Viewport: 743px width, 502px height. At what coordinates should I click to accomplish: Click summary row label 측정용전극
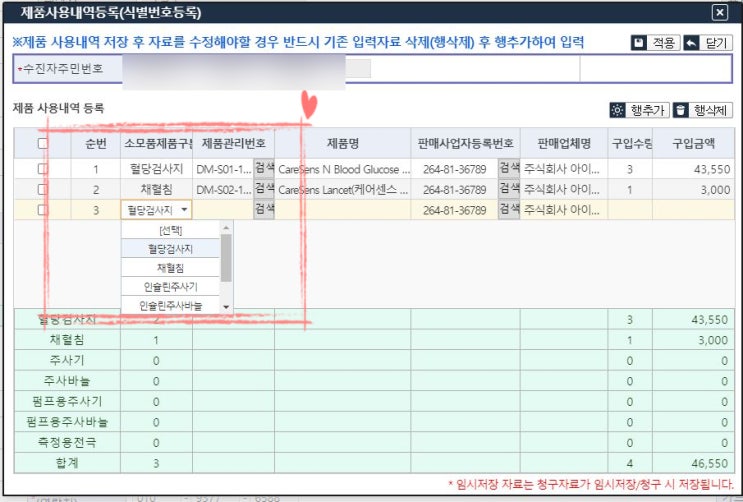(67, 442)
